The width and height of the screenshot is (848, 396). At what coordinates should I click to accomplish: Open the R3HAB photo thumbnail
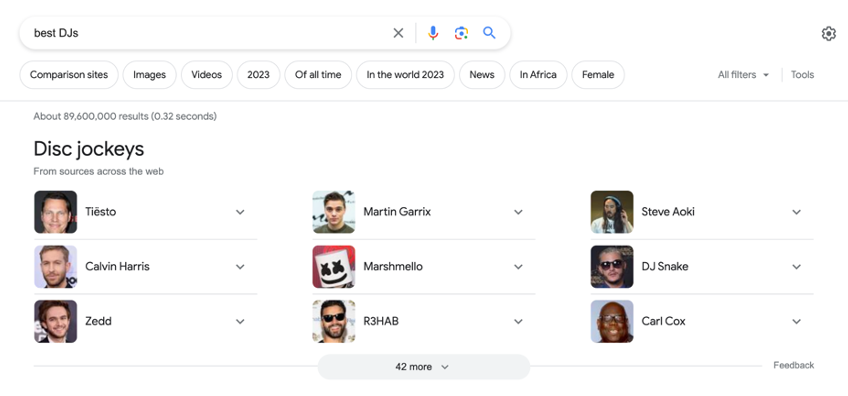coord(334,321)
